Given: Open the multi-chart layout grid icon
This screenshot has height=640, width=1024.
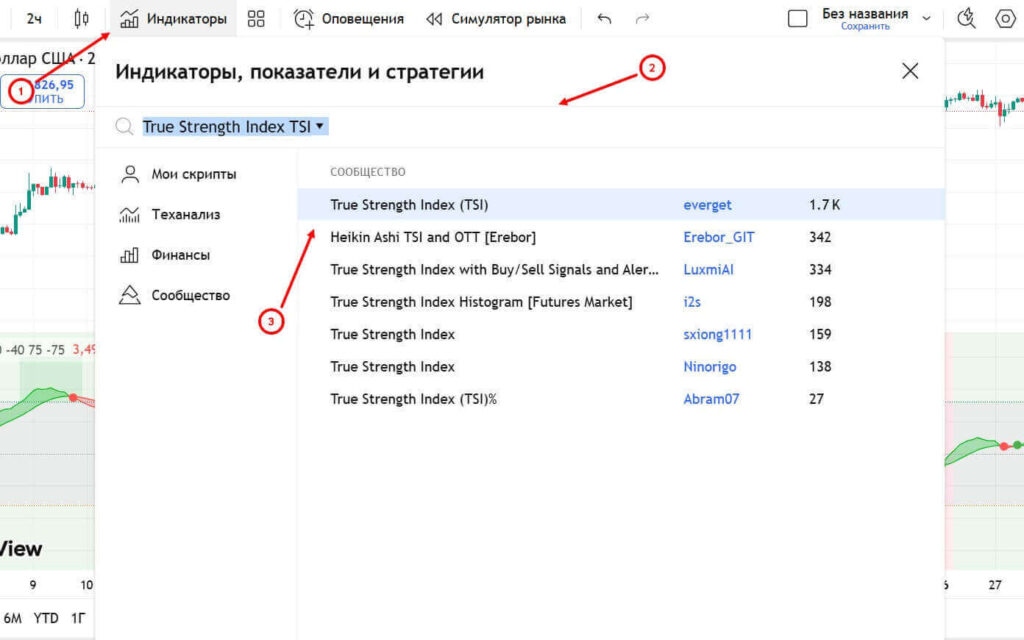Looking at the screenshot, I should click(x=256, y=18).
